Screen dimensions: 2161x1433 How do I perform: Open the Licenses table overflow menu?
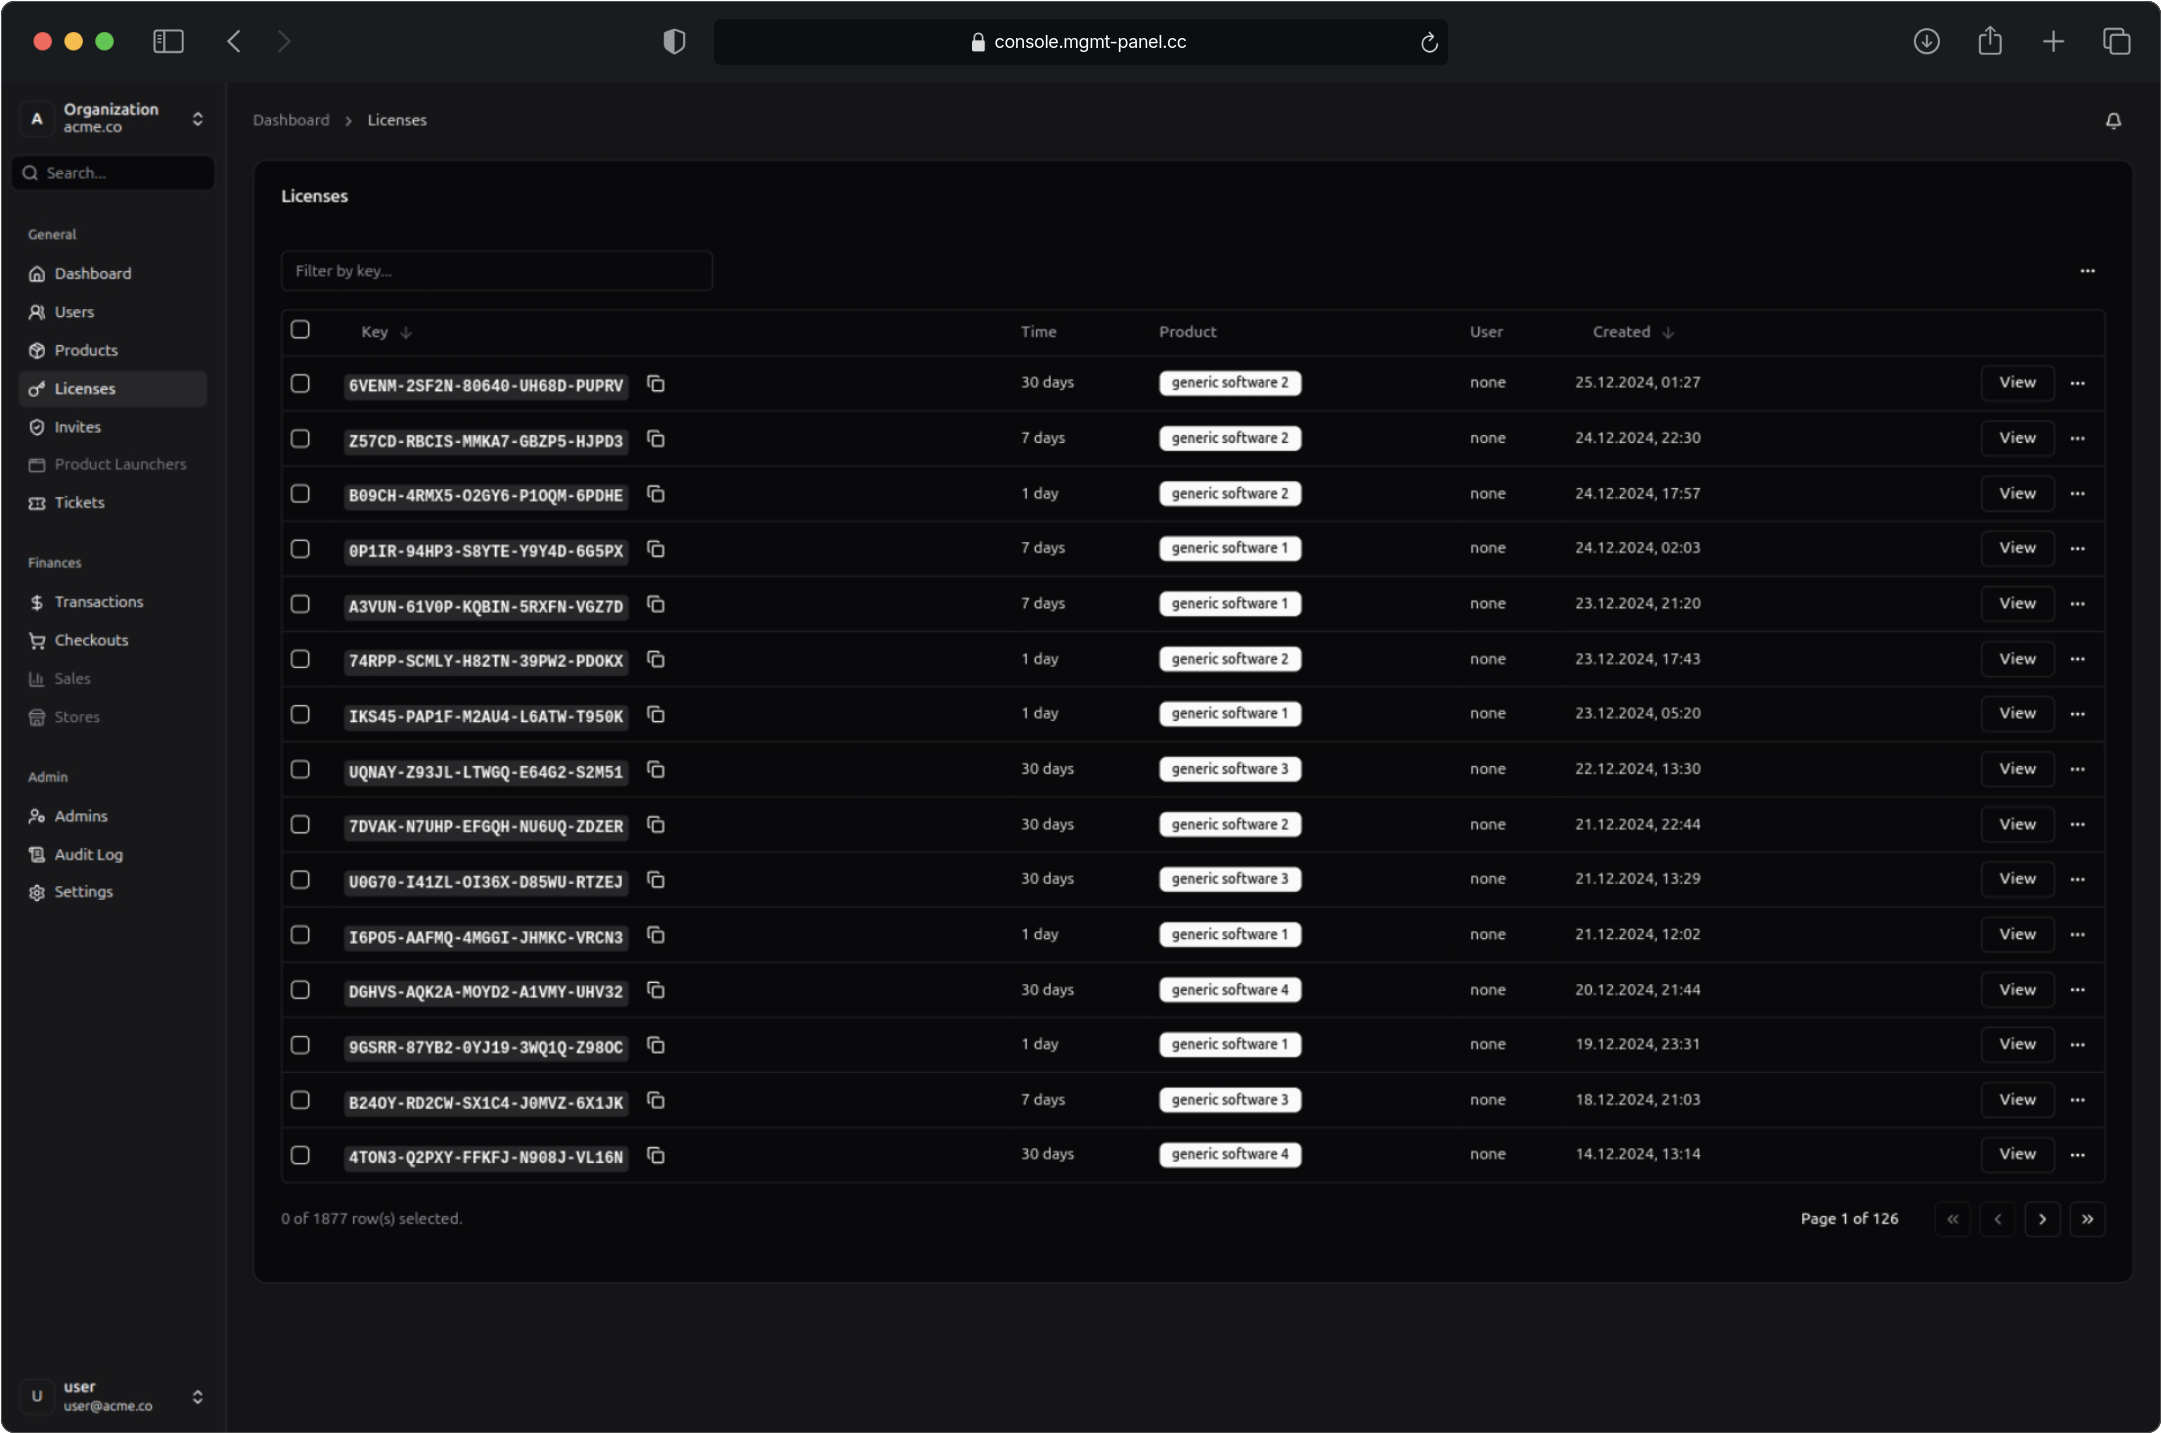[2088, 270]
